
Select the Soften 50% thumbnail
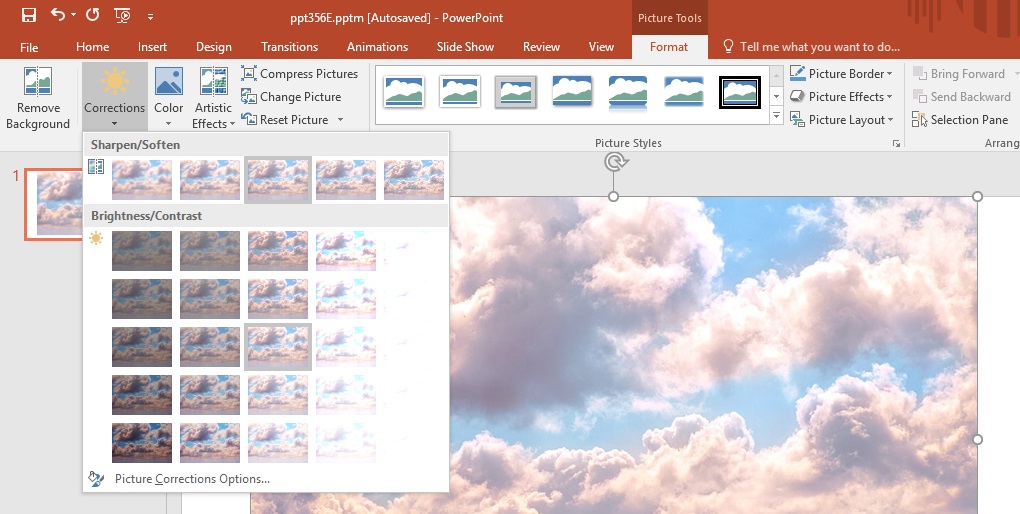[142, 180]
